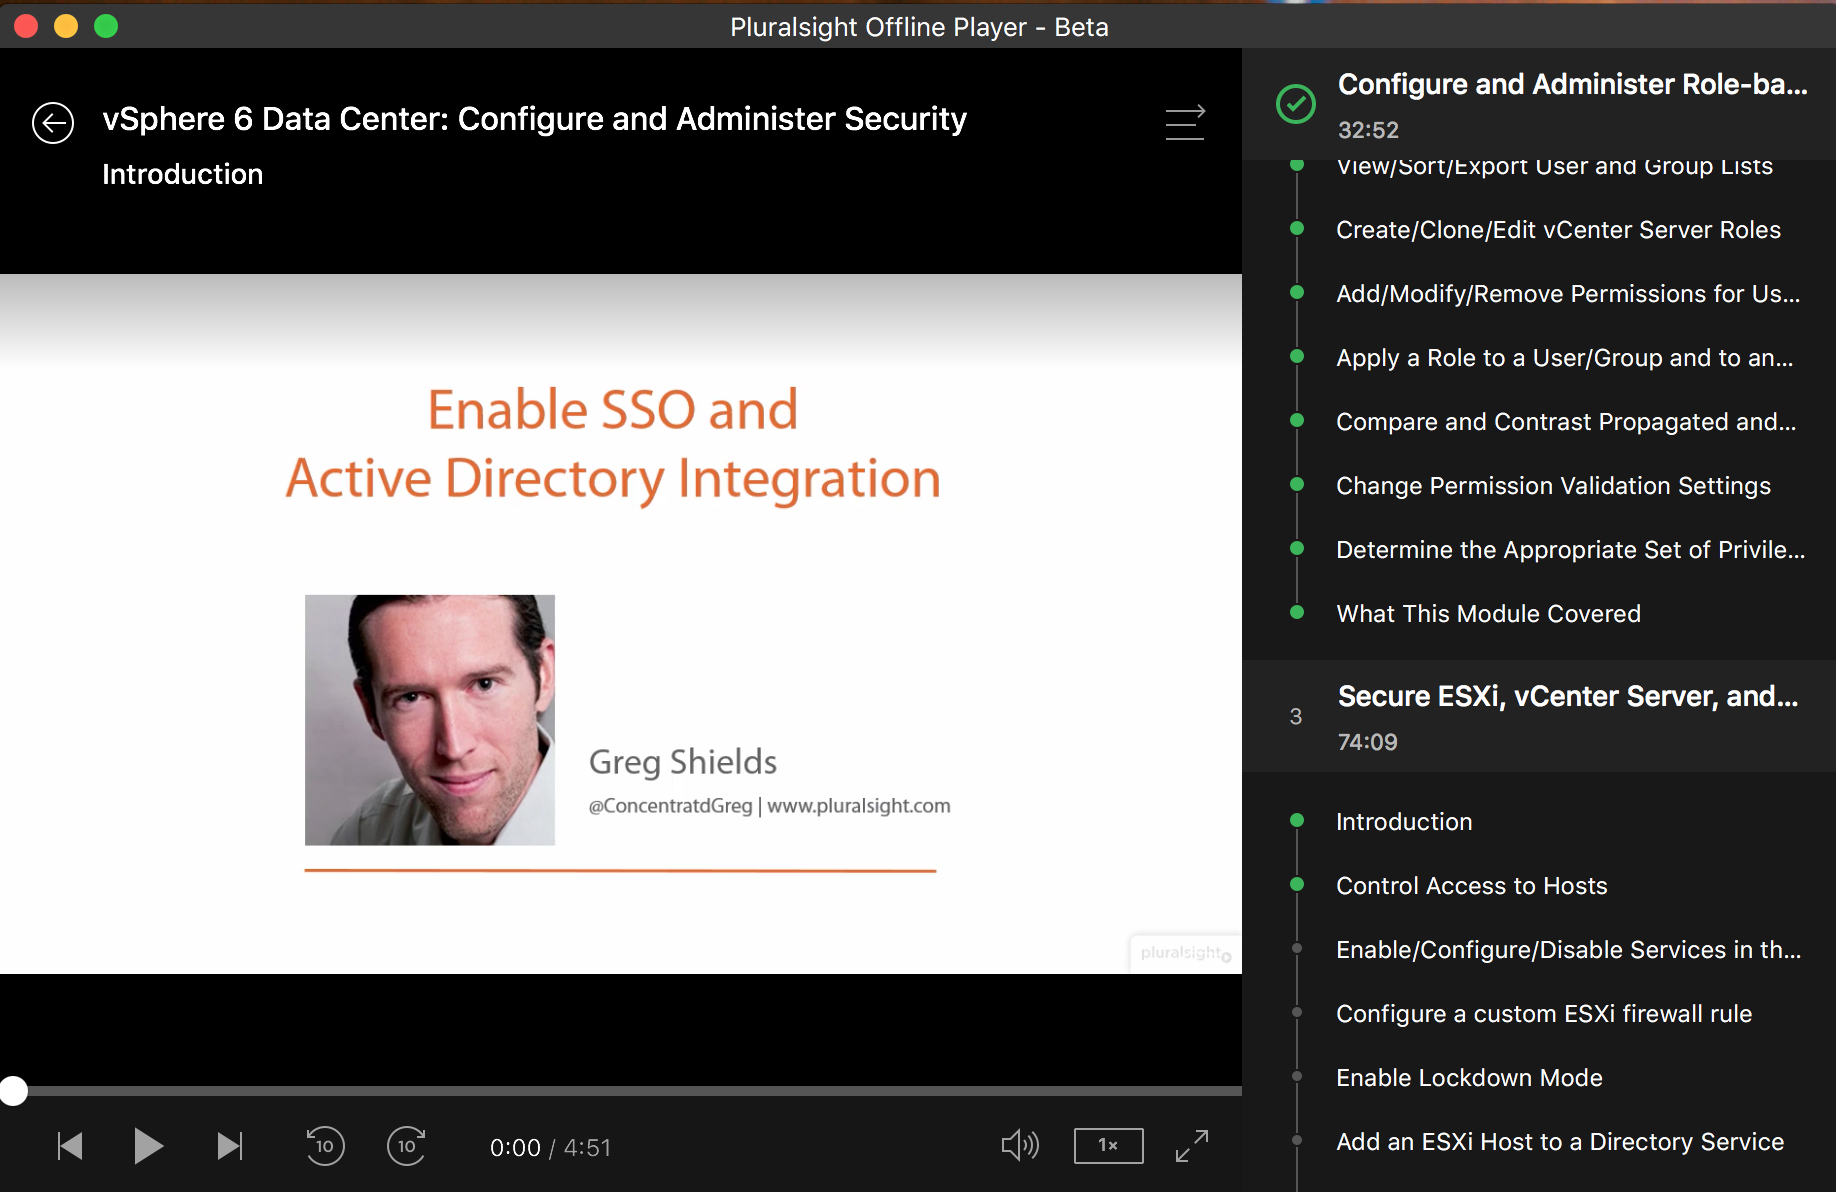This screenshot has width=1836, height=1192.
Task: Open Control Access to Hosts clip
Action: [1471, 886]
